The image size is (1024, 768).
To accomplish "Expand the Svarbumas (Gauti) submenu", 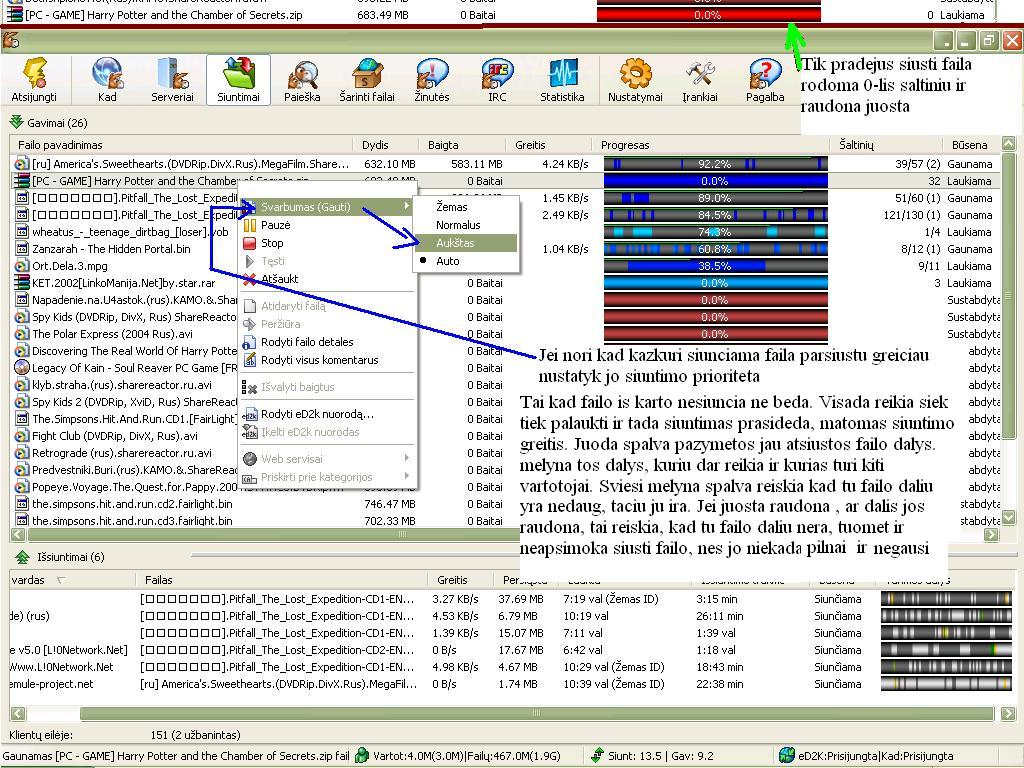I will (305, 207).
